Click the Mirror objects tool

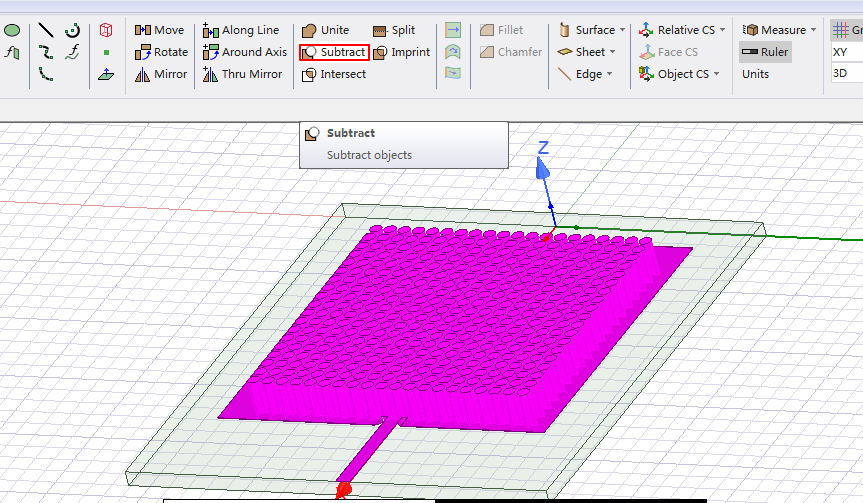(161, 74)
